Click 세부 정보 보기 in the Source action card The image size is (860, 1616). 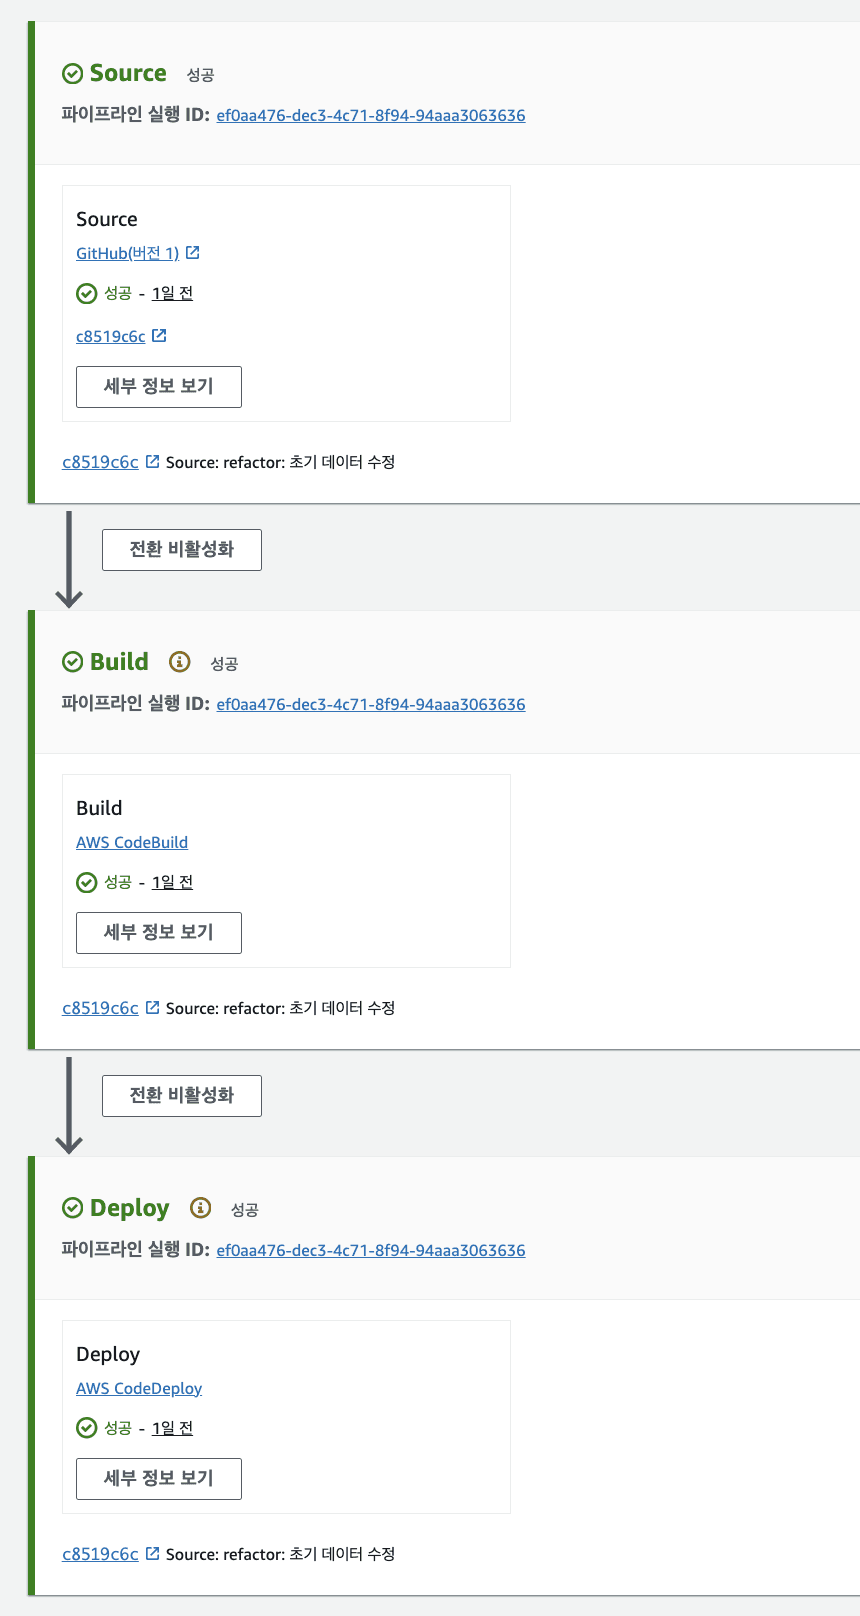(x=158, y=386)
